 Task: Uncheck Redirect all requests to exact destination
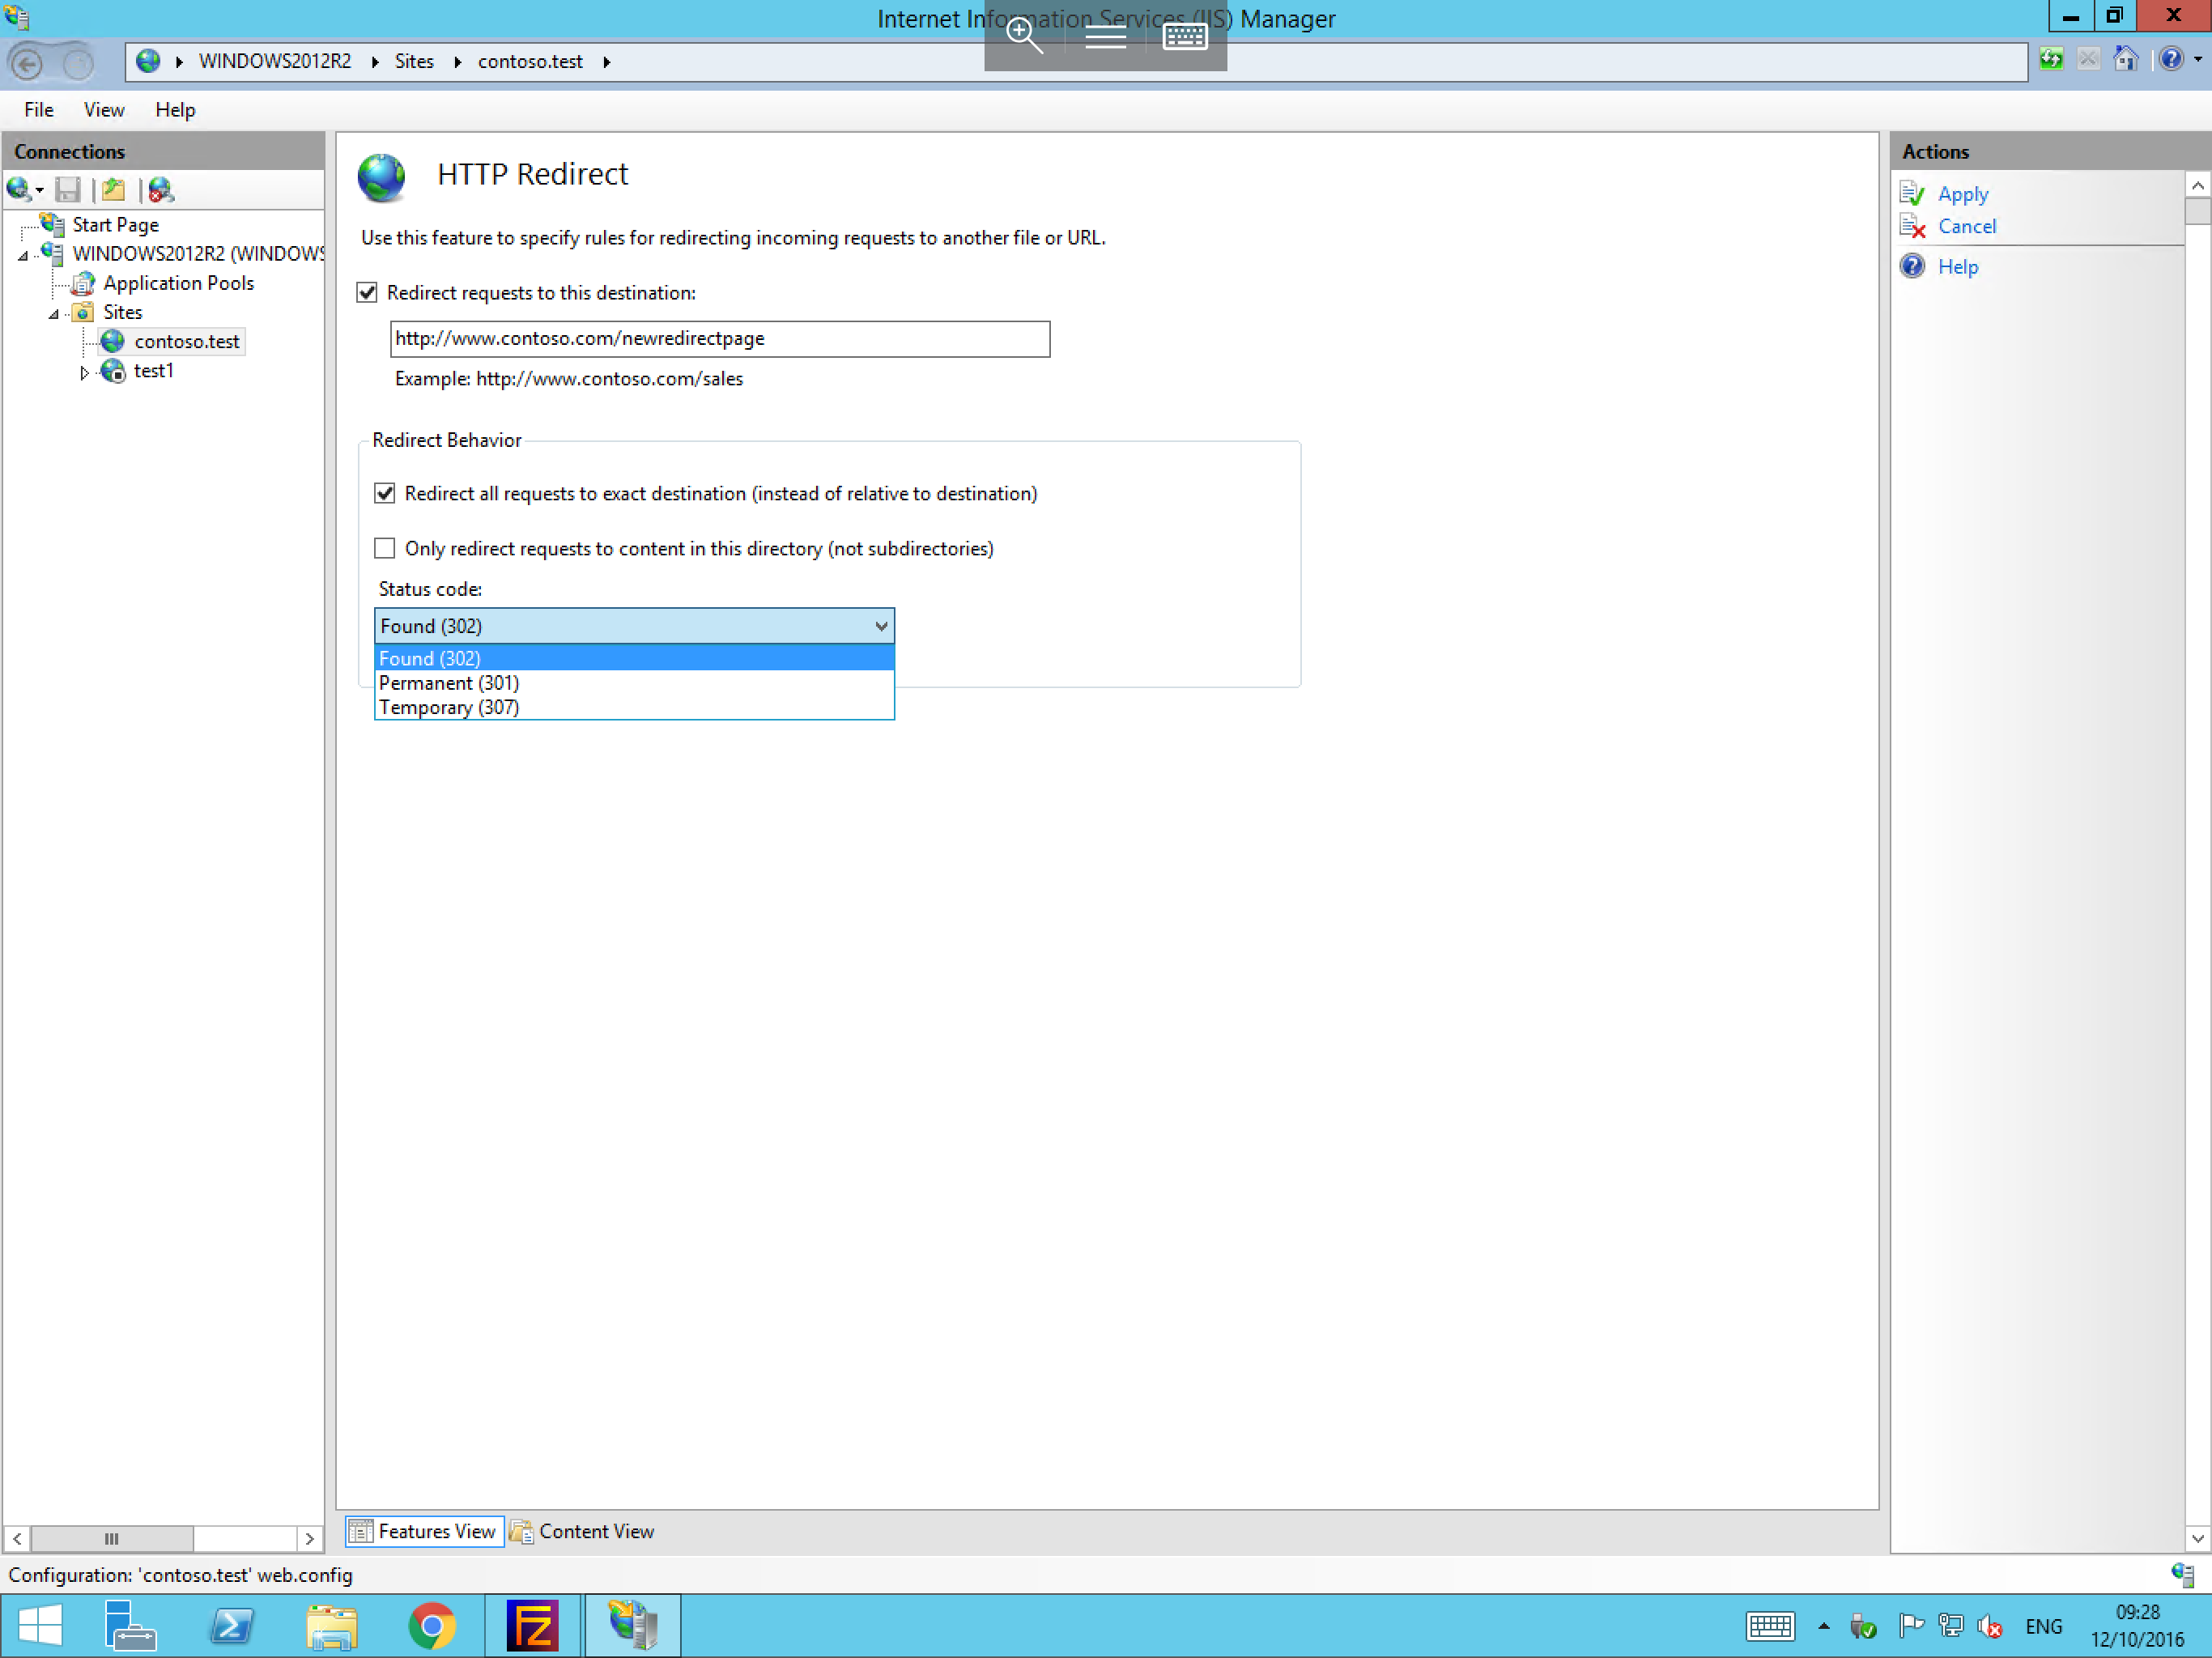click(x=385, y=493)
